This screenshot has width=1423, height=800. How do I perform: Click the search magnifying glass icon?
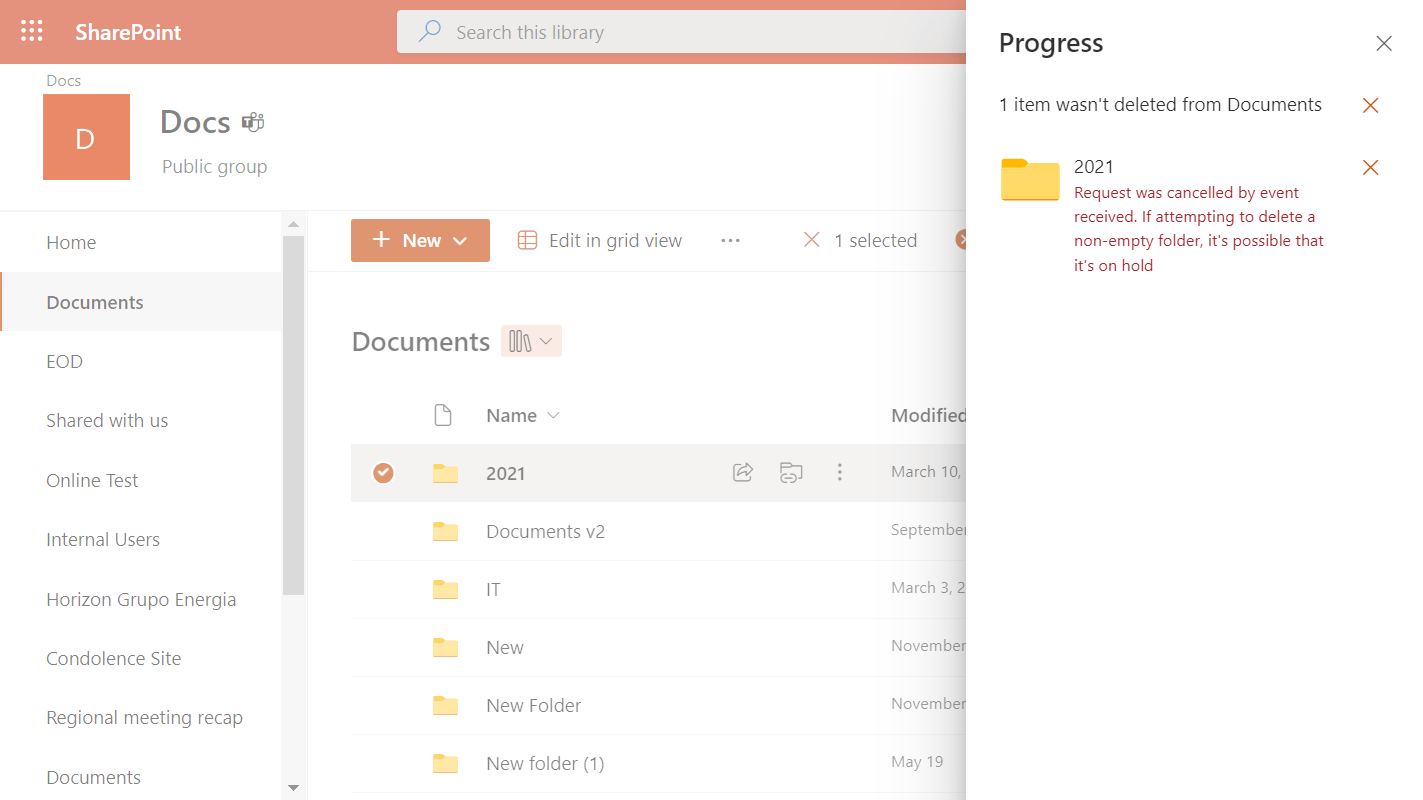coord(430,31)
